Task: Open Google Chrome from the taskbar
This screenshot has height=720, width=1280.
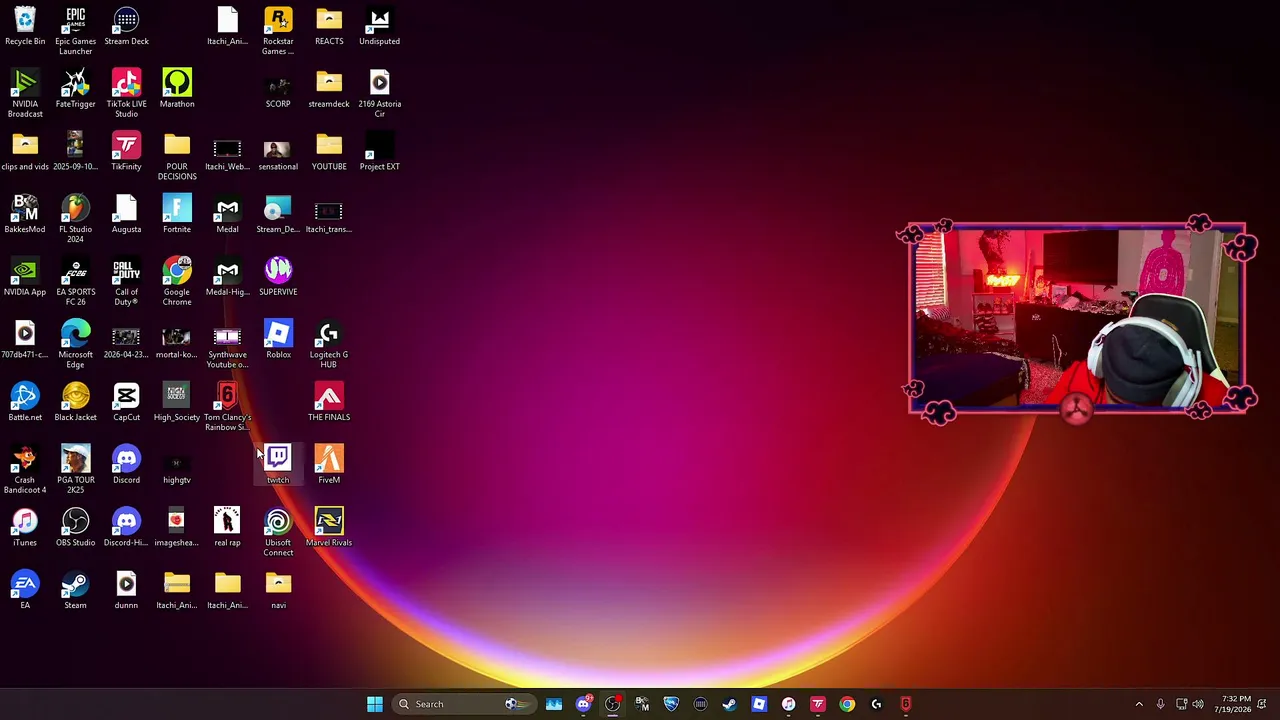Action: point(847,704)
